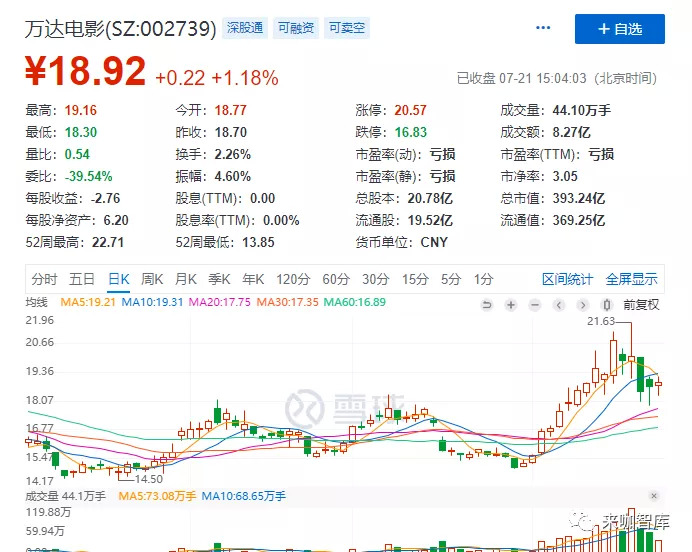Image resolution: width=692 pixels, height=552 pixels.
Task: Select the 日K chart tab
Action: tap(119, 279)
